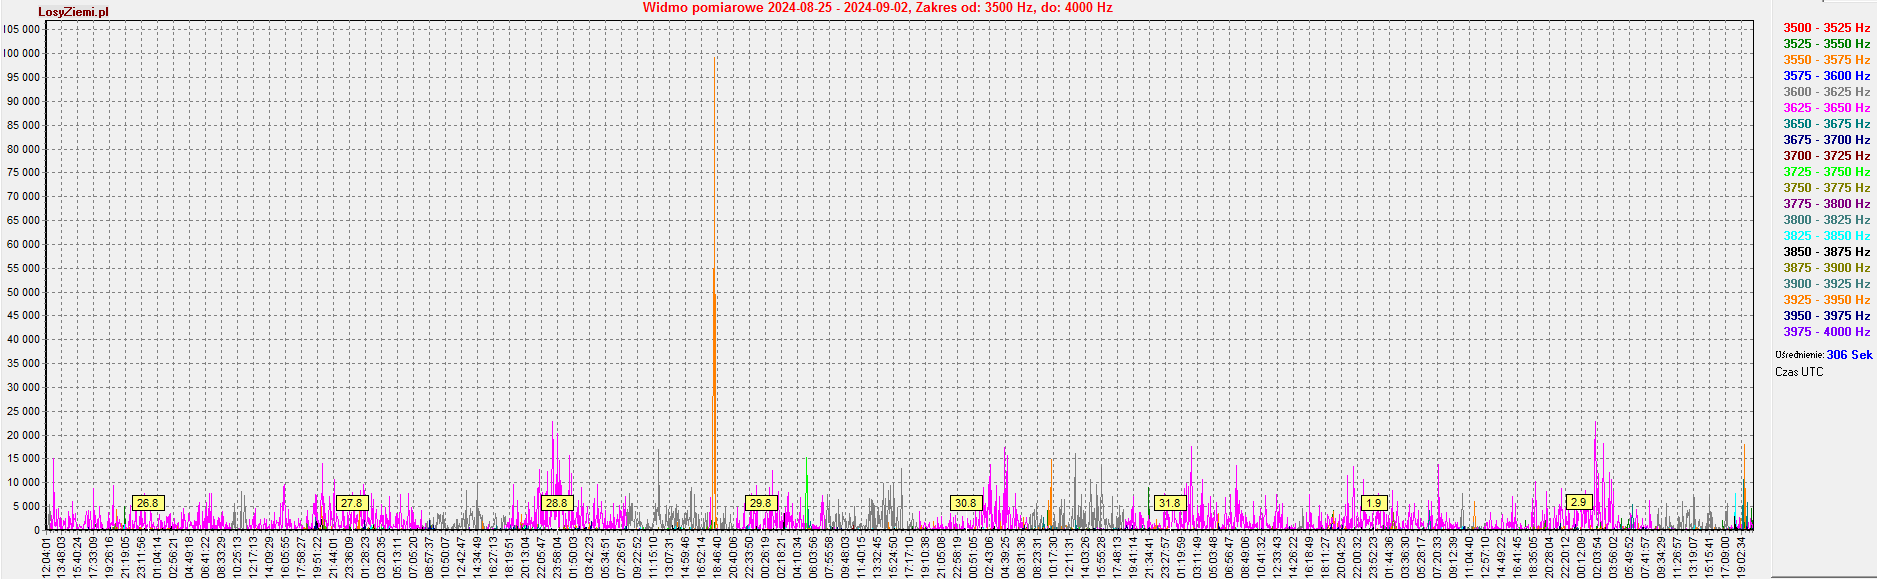
Task: Click the 29.8 date marker
Action: (x=760, y=503)
